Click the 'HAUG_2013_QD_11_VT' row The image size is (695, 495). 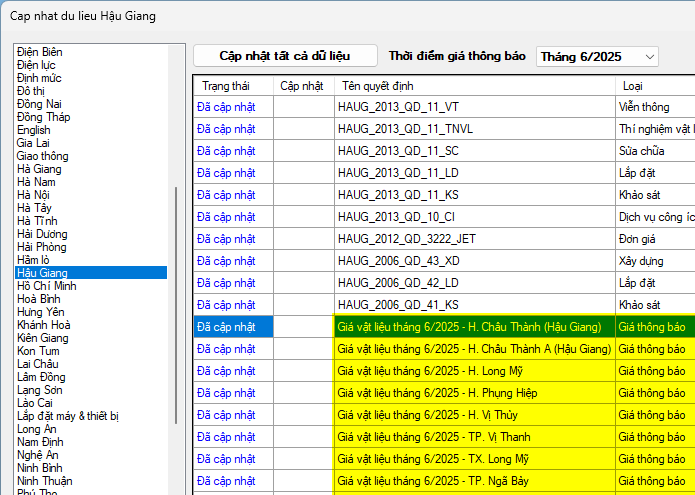click(x=444, y=107)
